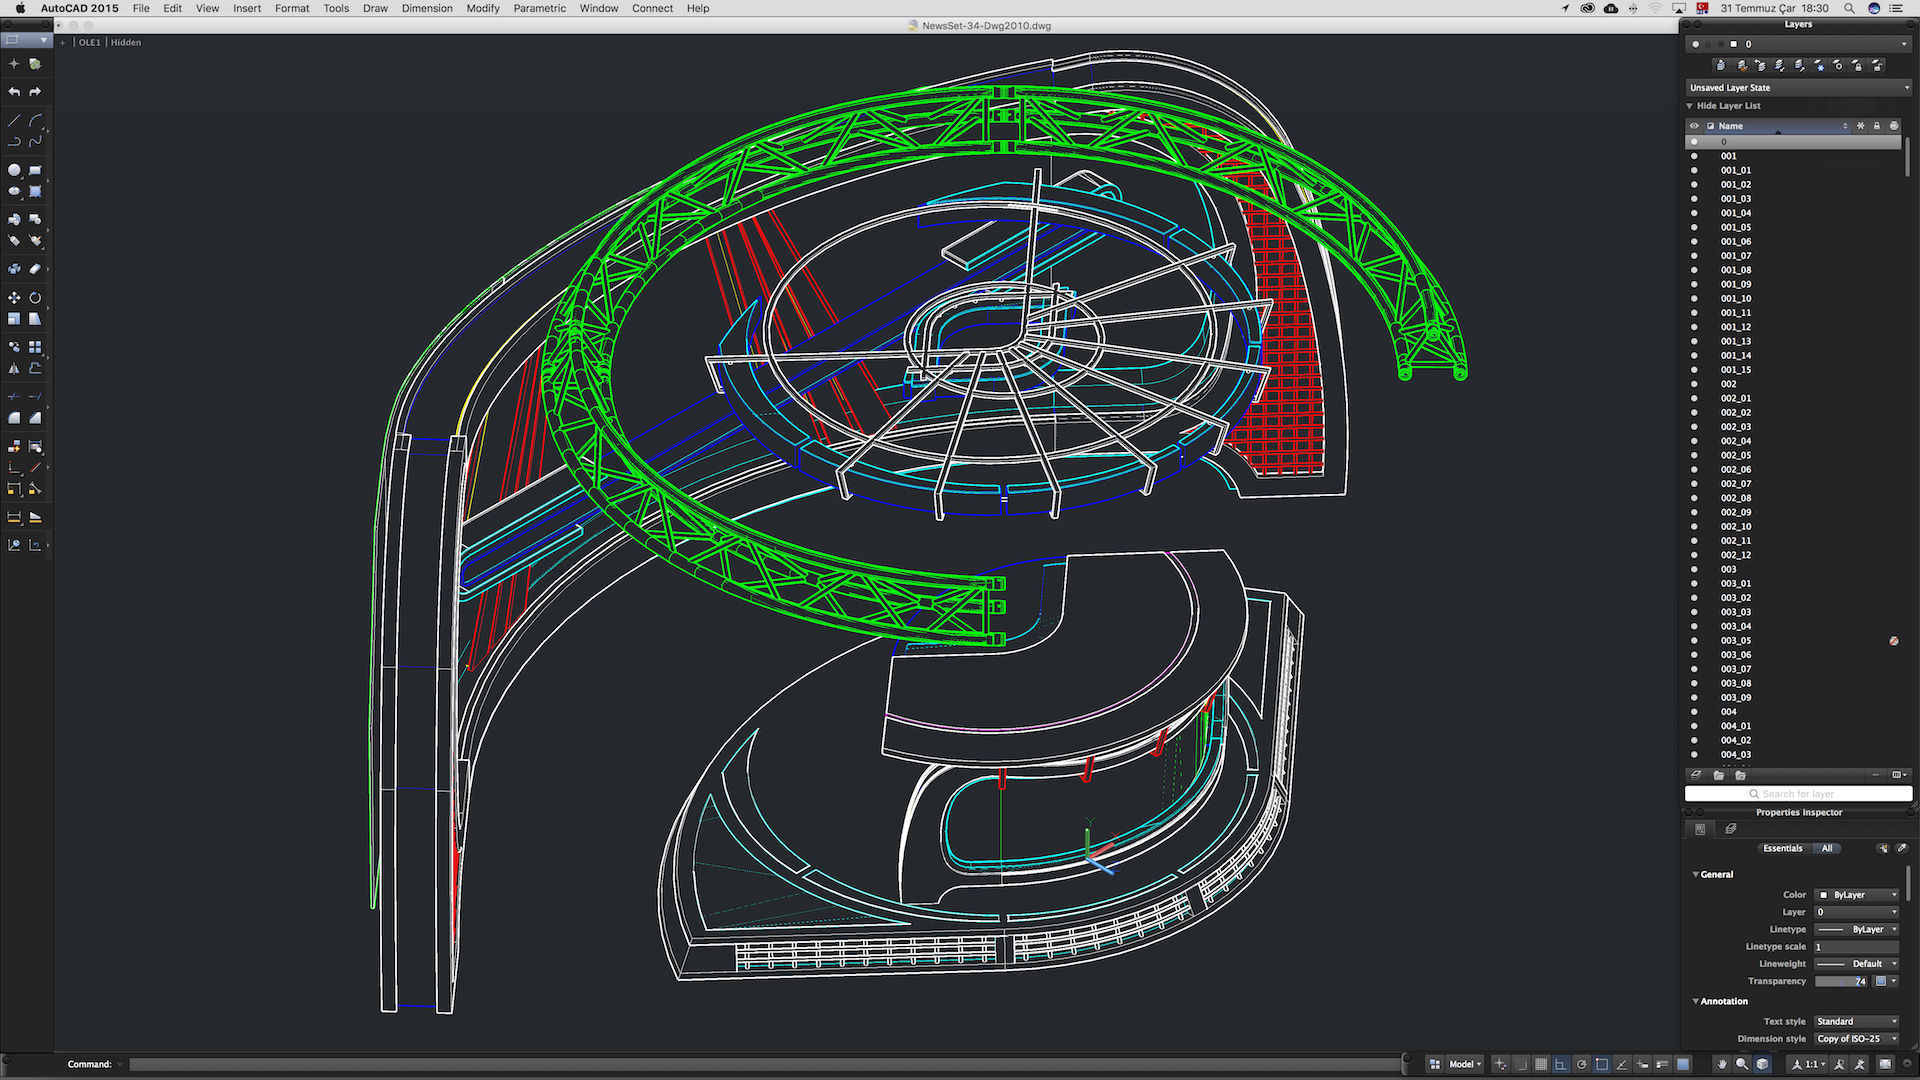Toggle visibility of layer 001_05
1920x1080 pixels.
(1694, 227)
